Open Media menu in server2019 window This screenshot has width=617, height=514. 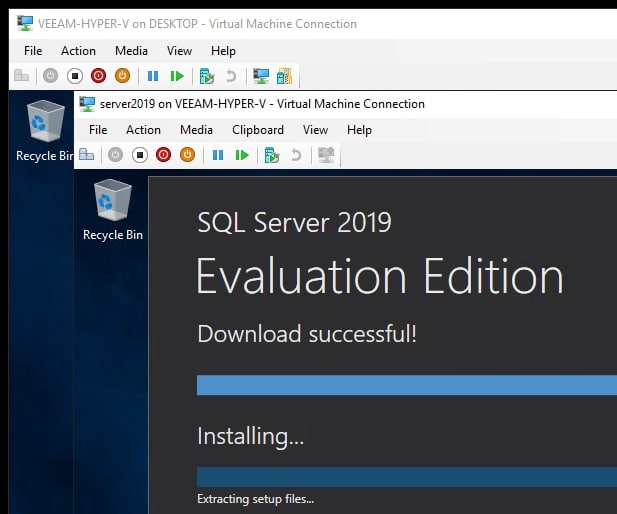(x=196, y=130)
